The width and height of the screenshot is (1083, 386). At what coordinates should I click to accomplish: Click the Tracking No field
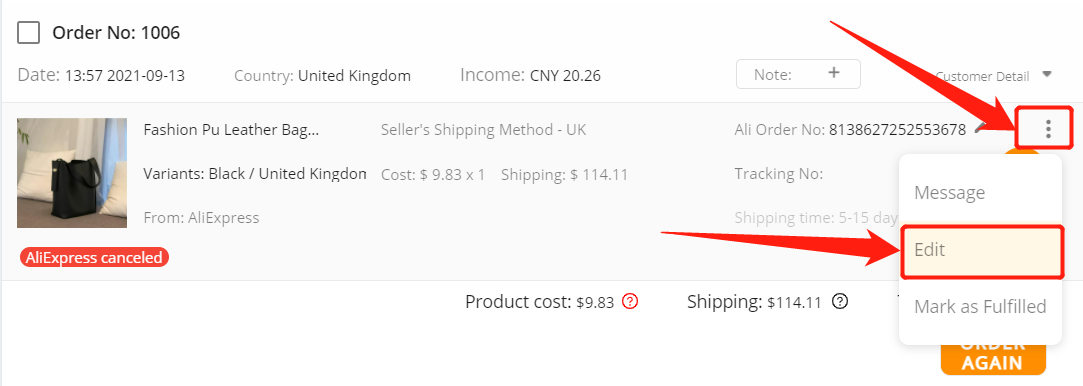click(778, 174)
